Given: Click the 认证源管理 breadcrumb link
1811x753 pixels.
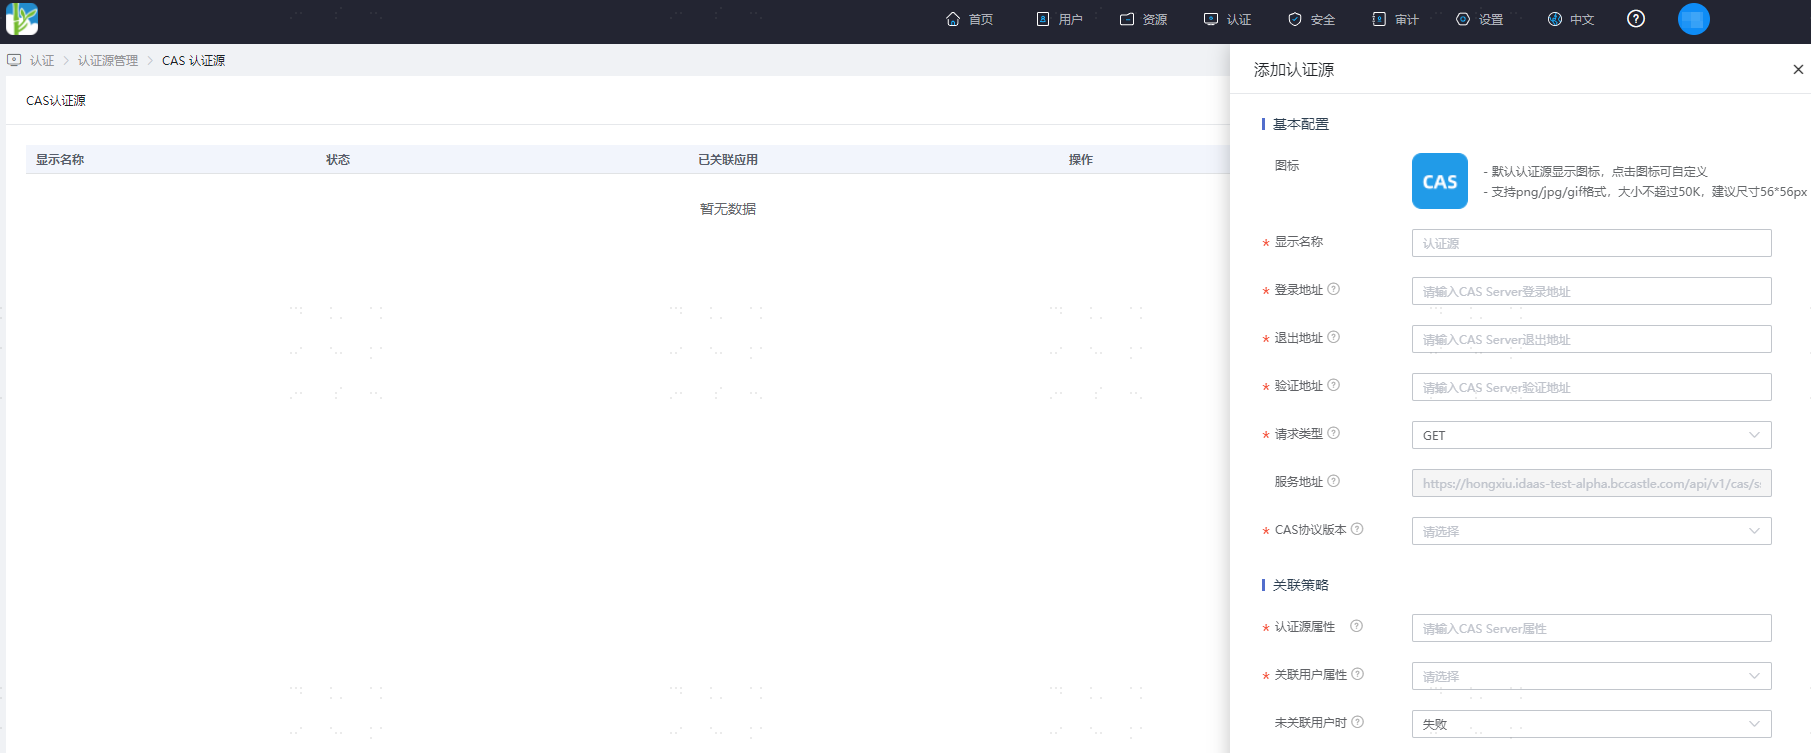Looking at the screenshot, I should click(108, 61).
